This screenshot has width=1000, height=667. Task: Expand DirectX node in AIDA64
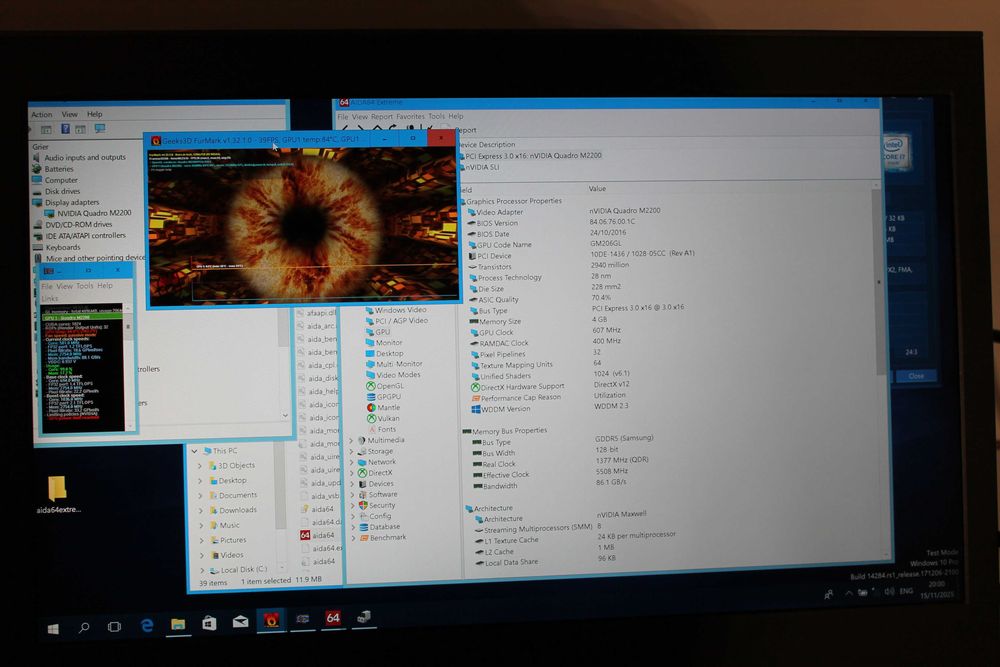[x=351, y=473]
